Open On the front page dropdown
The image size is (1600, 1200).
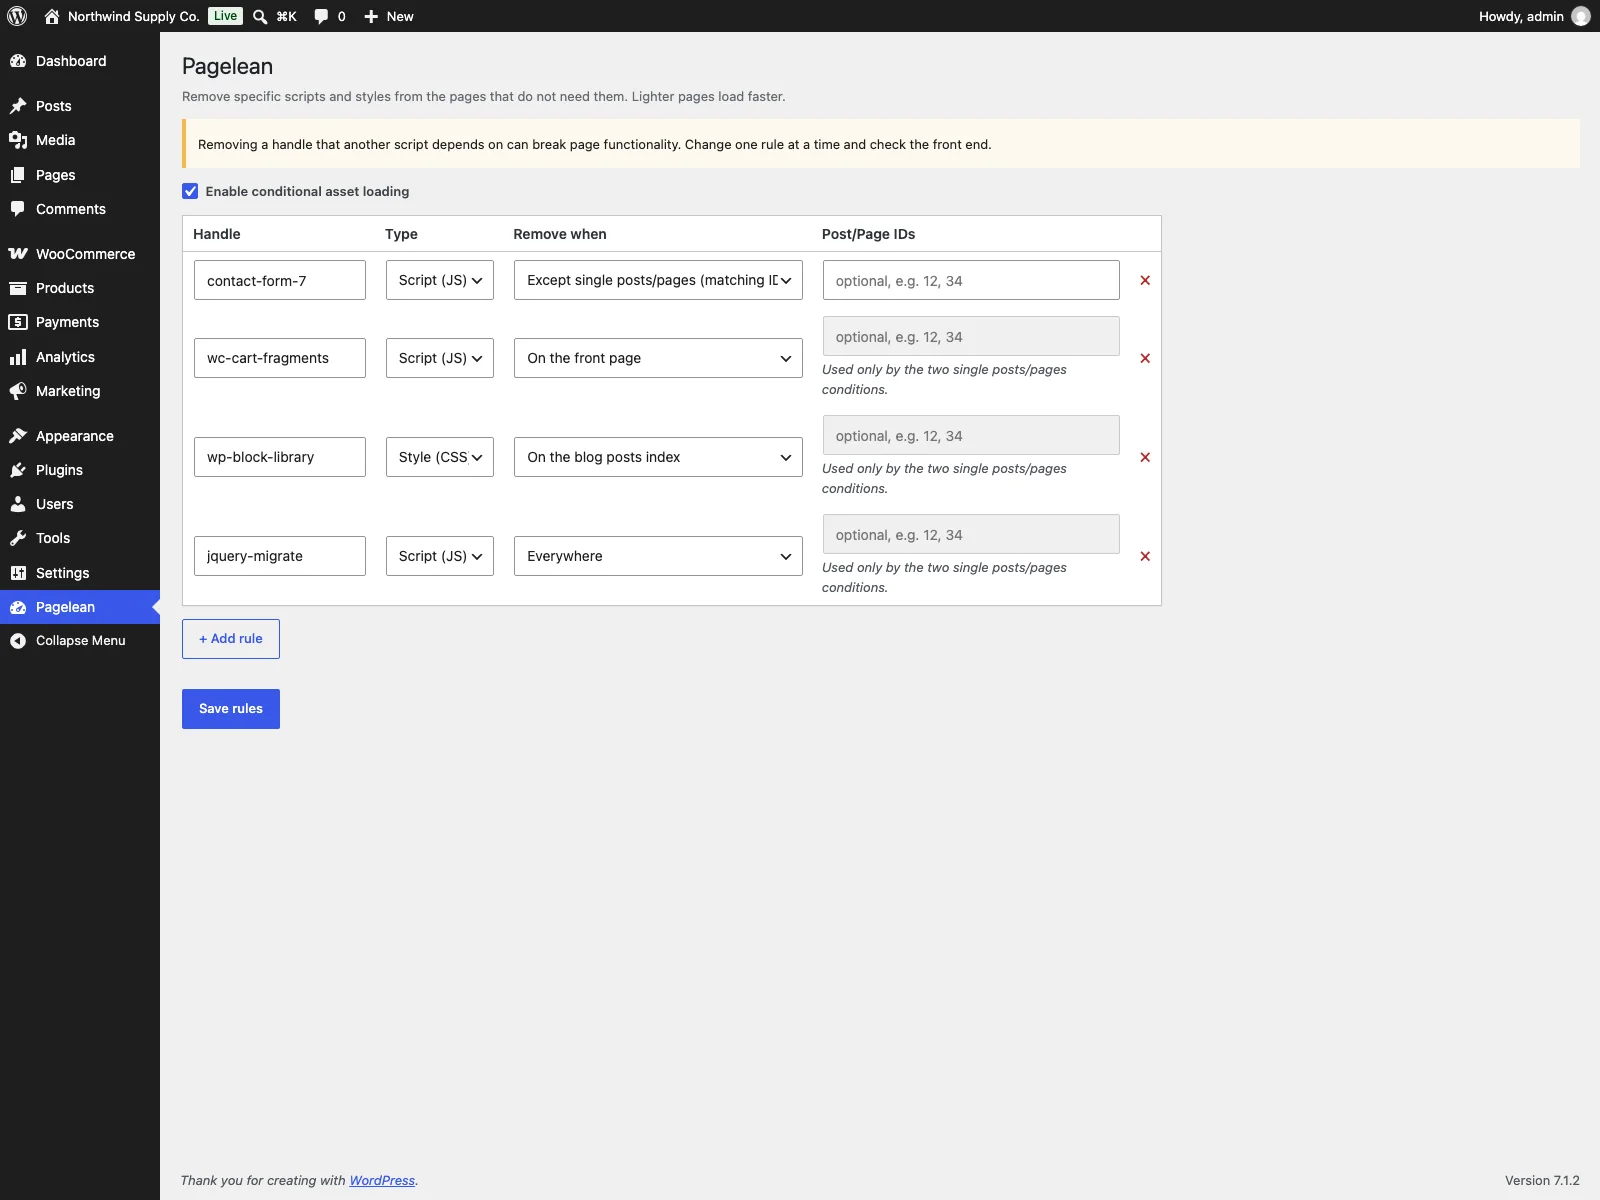coord(658,358)
